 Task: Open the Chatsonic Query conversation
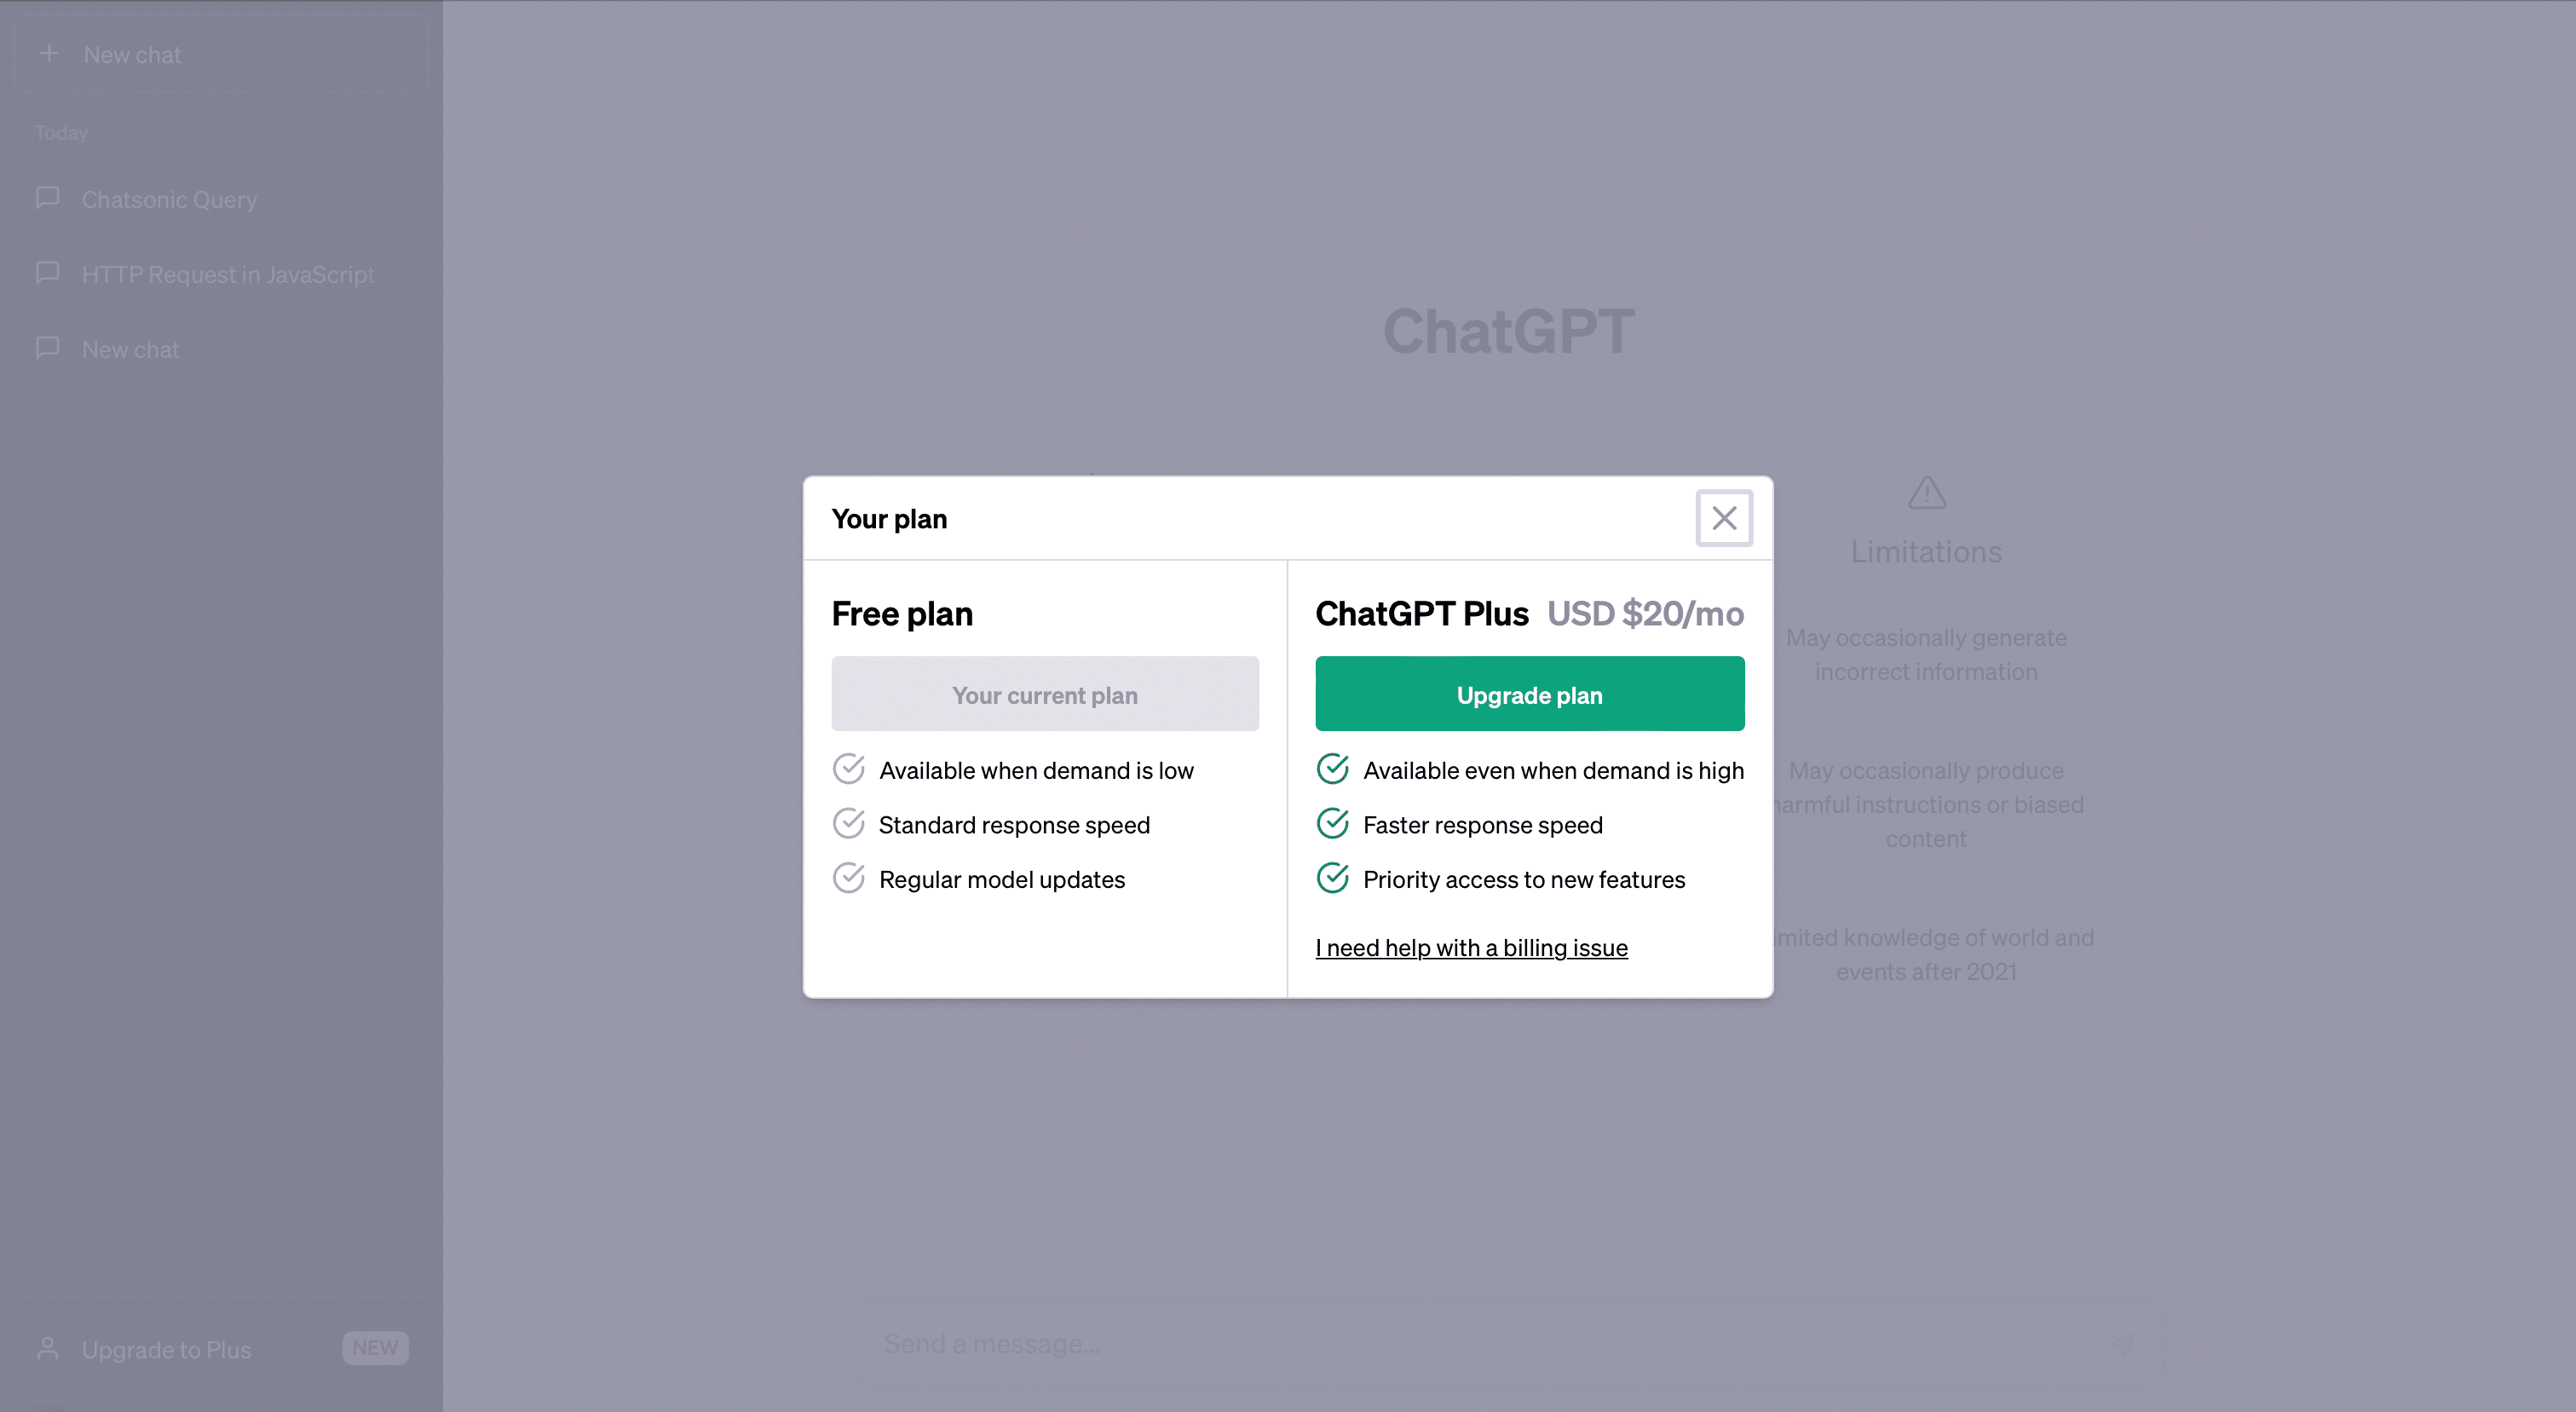169,199
